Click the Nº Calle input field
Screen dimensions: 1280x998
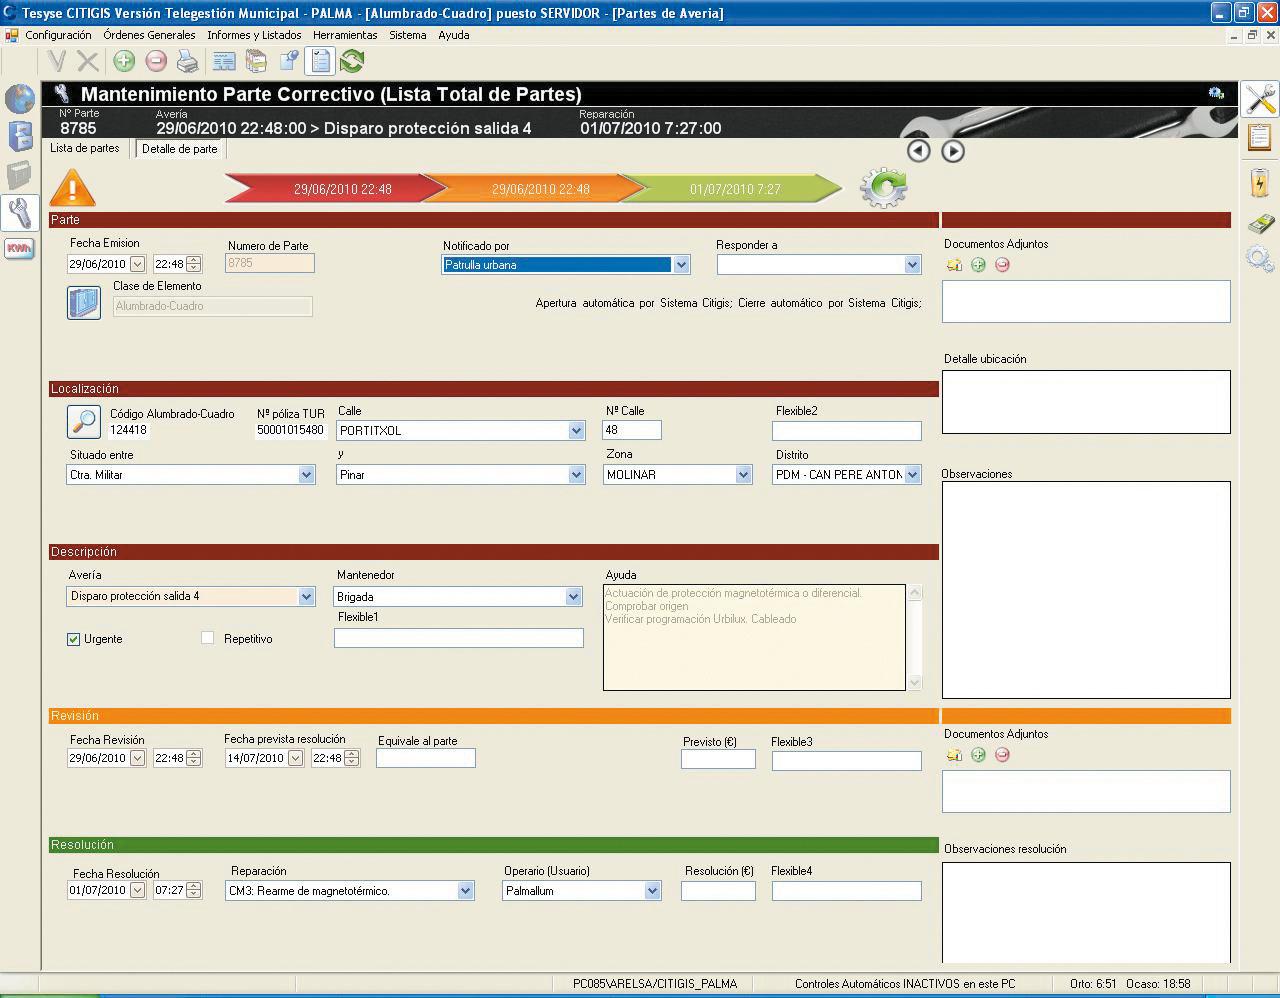[632, 430]
